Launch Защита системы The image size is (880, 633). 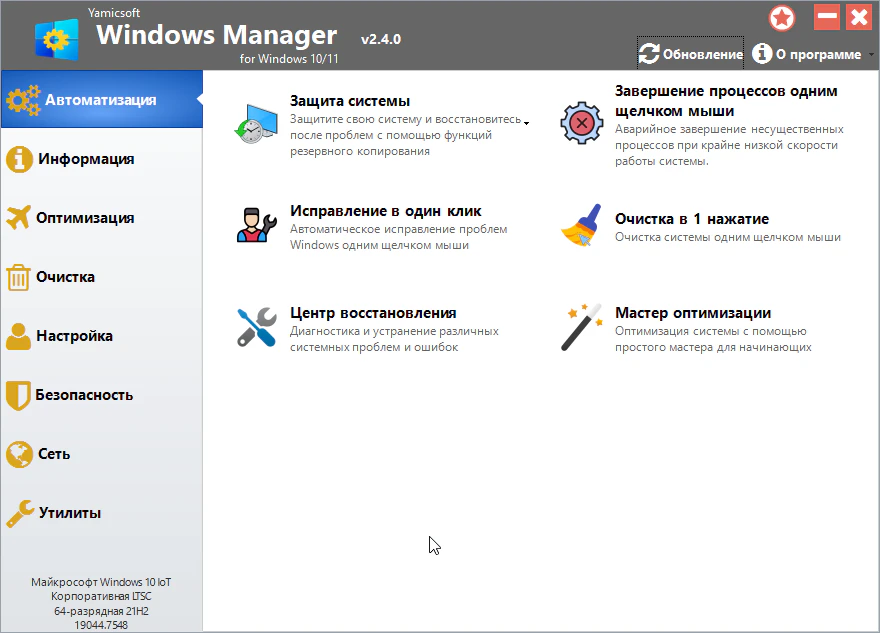tap(350, 101)
